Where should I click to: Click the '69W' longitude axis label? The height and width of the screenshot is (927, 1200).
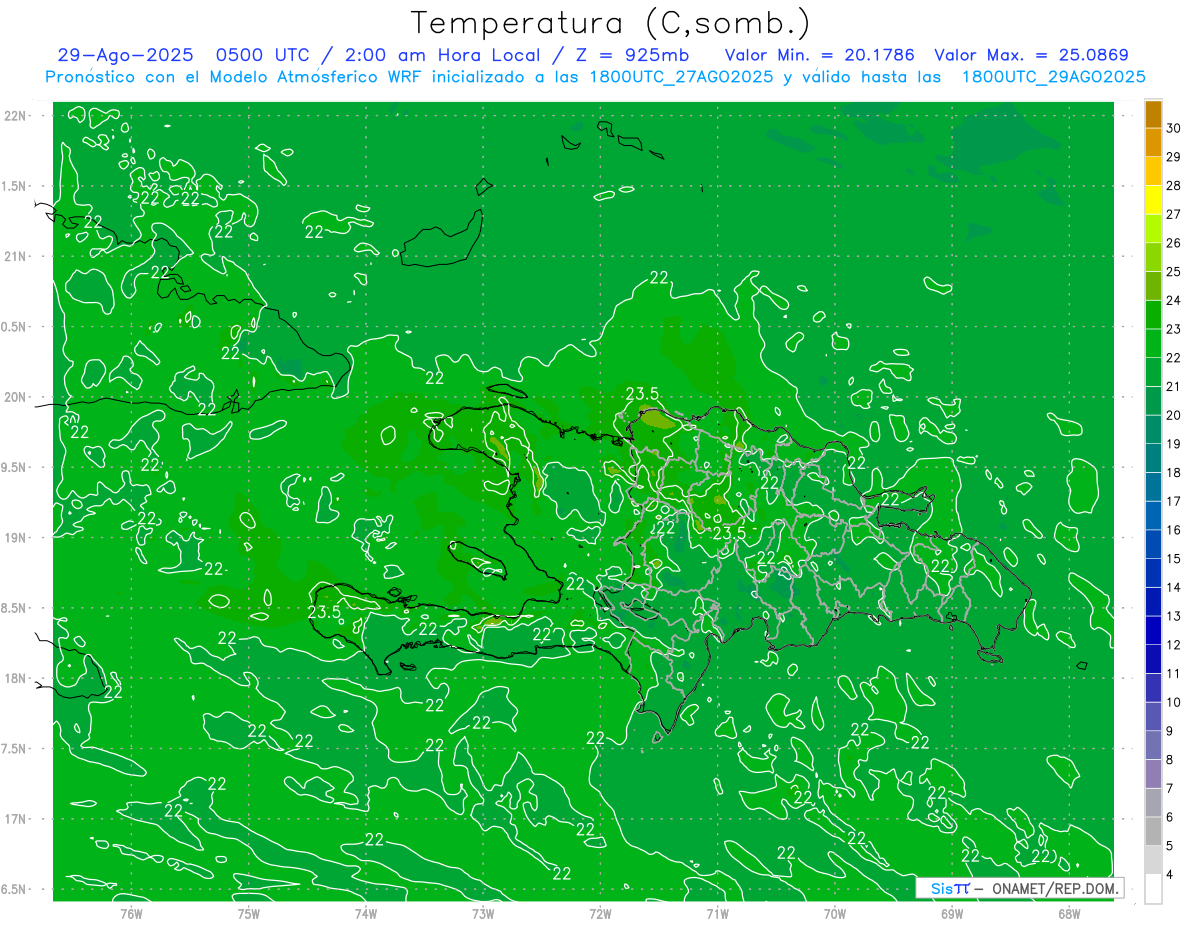(x=952, y=914)
